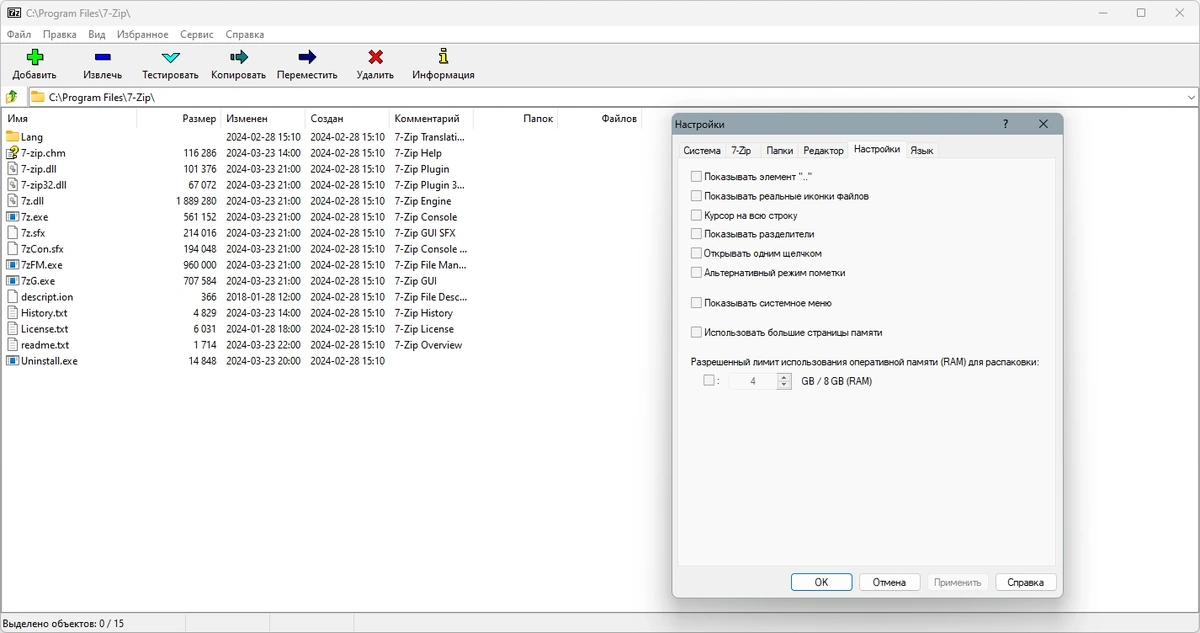Click the Uninstall.exe file icon
Screen dimensions: 1200x633
pos(13,361)
